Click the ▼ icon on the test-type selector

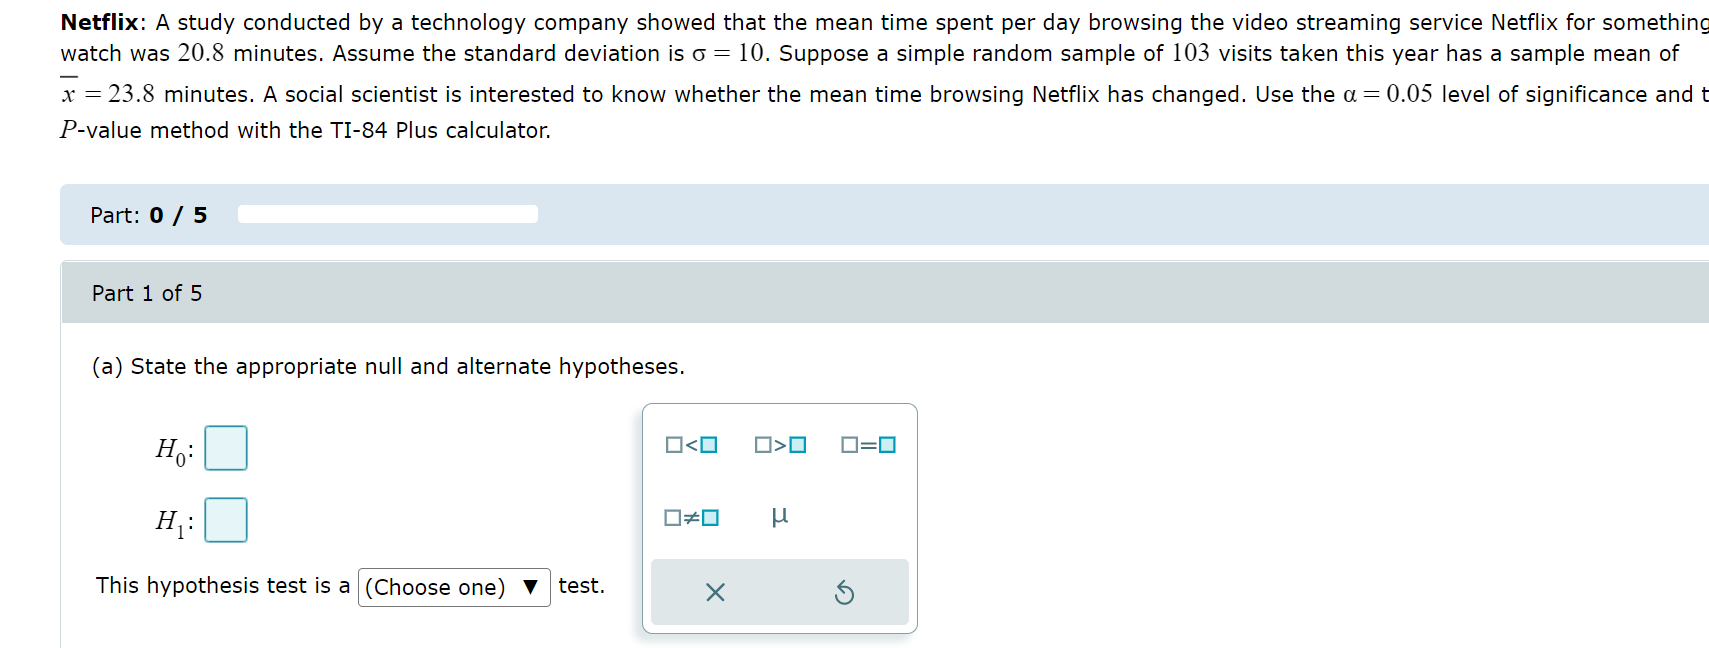click(x=532, y=587)
